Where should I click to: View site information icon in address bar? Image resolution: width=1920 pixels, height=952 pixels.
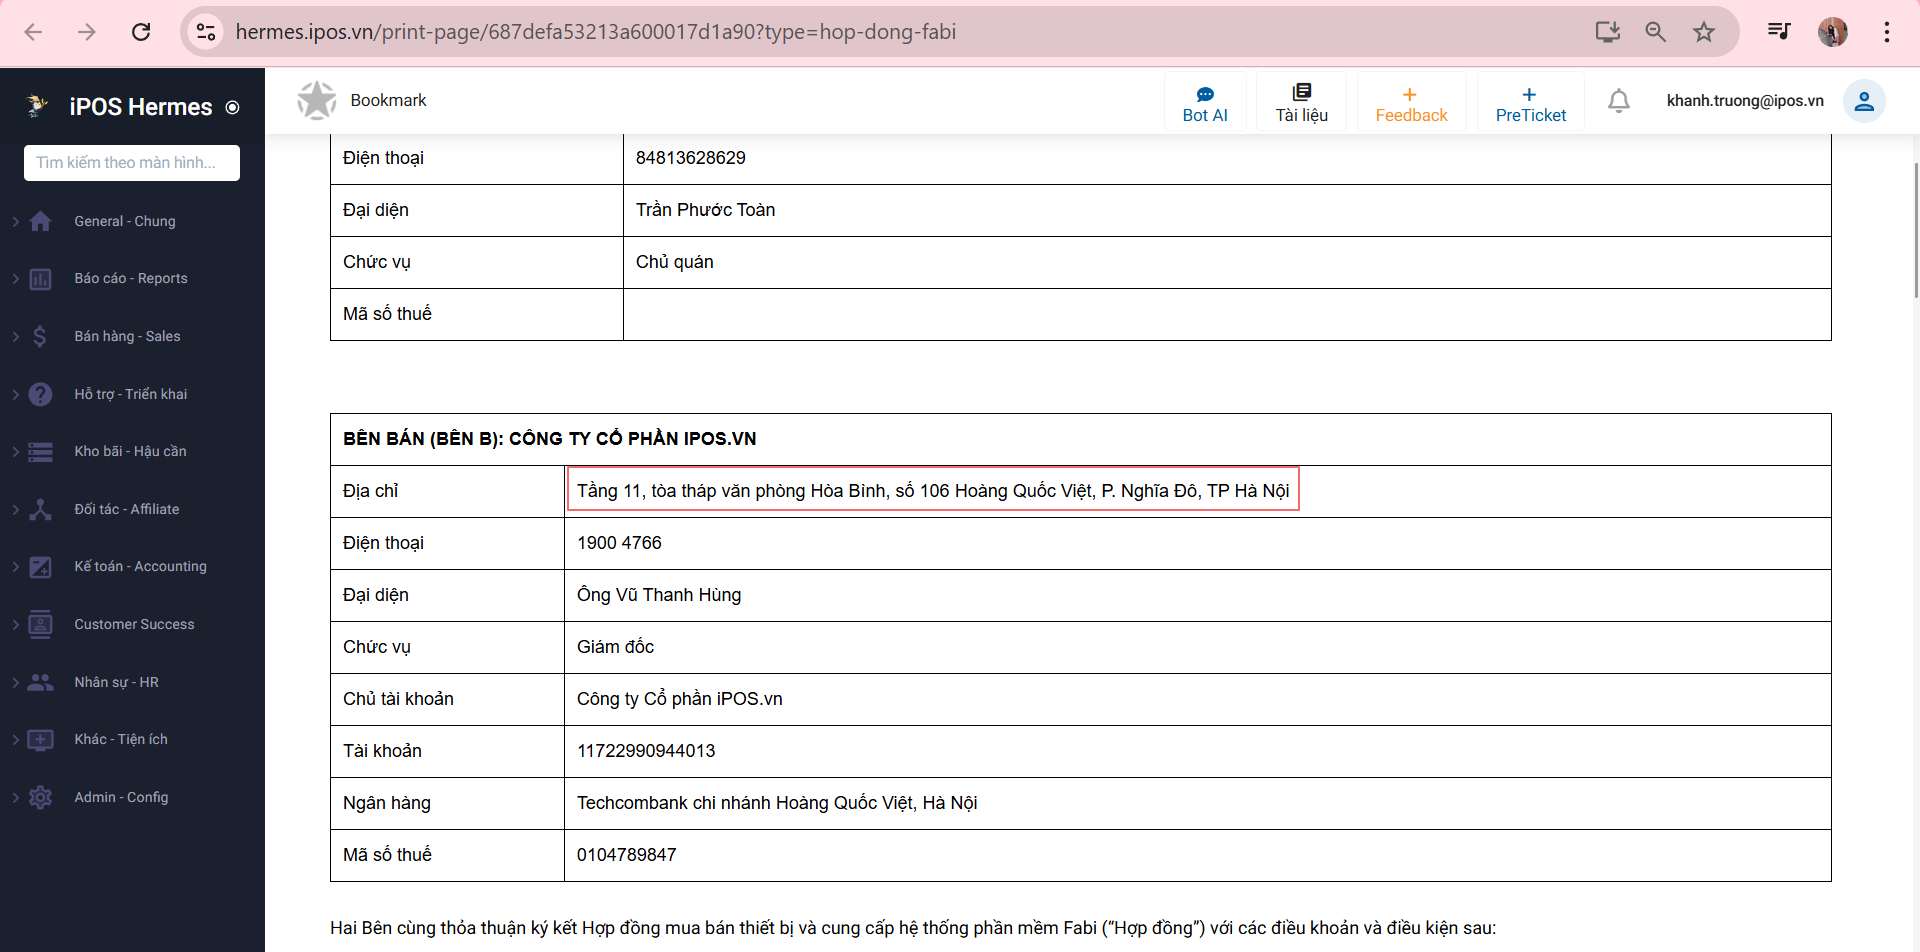[206, 32]
